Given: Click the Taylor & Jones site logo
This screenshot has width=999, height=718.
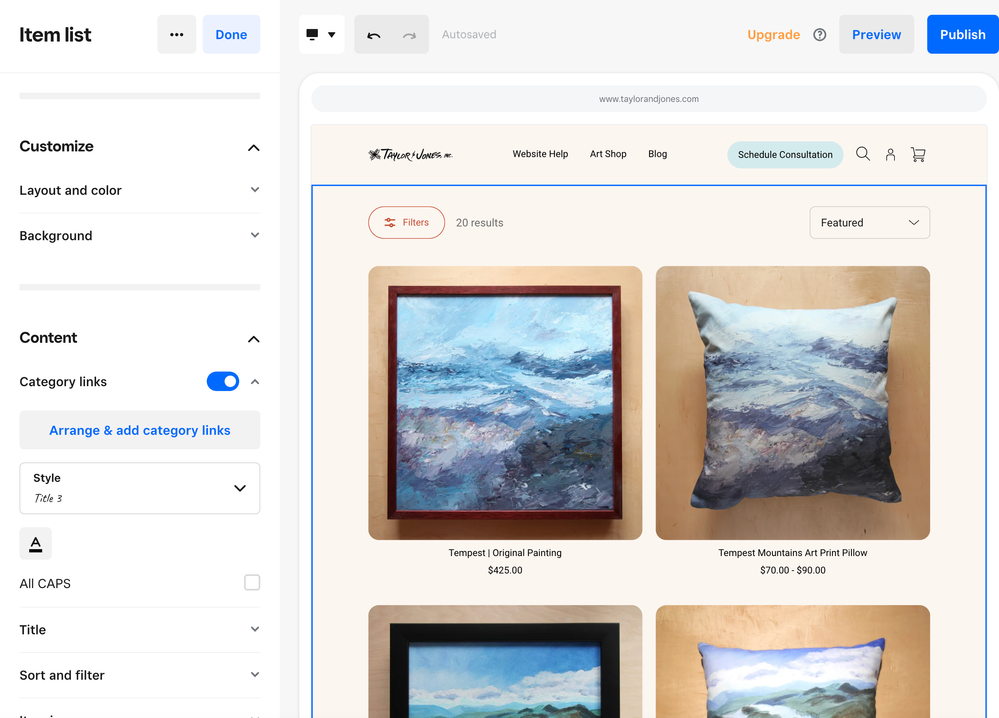Looking at the screenshot, I should click(410, 154).
